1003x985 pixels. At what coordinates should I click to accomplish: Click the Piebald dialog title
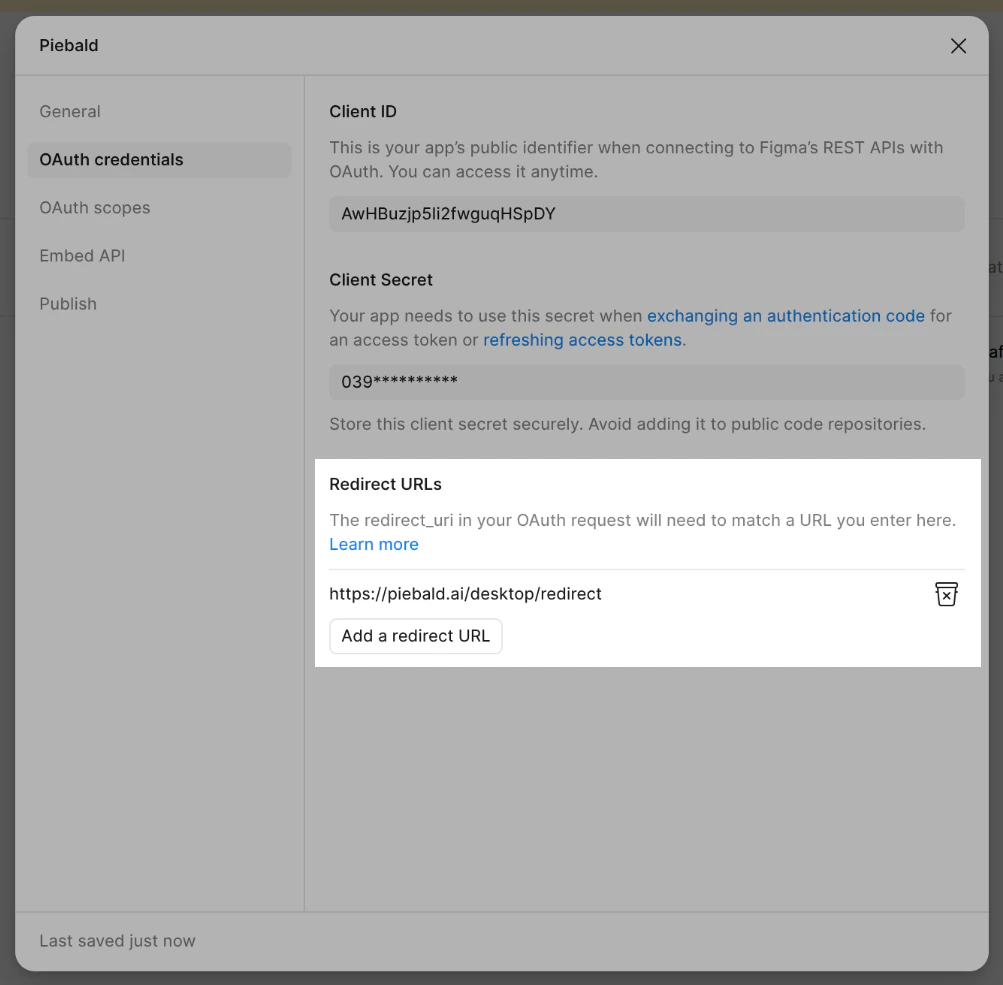coord(68,45)
